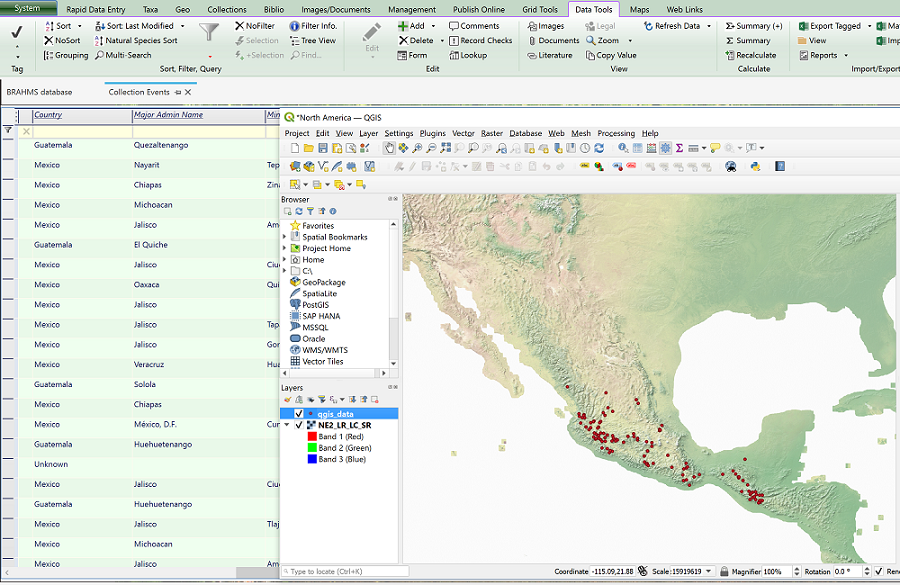Viewport: 900px width, 585px height.
Task: Open the QGIS Processing menu
Action: click(616, 133)
